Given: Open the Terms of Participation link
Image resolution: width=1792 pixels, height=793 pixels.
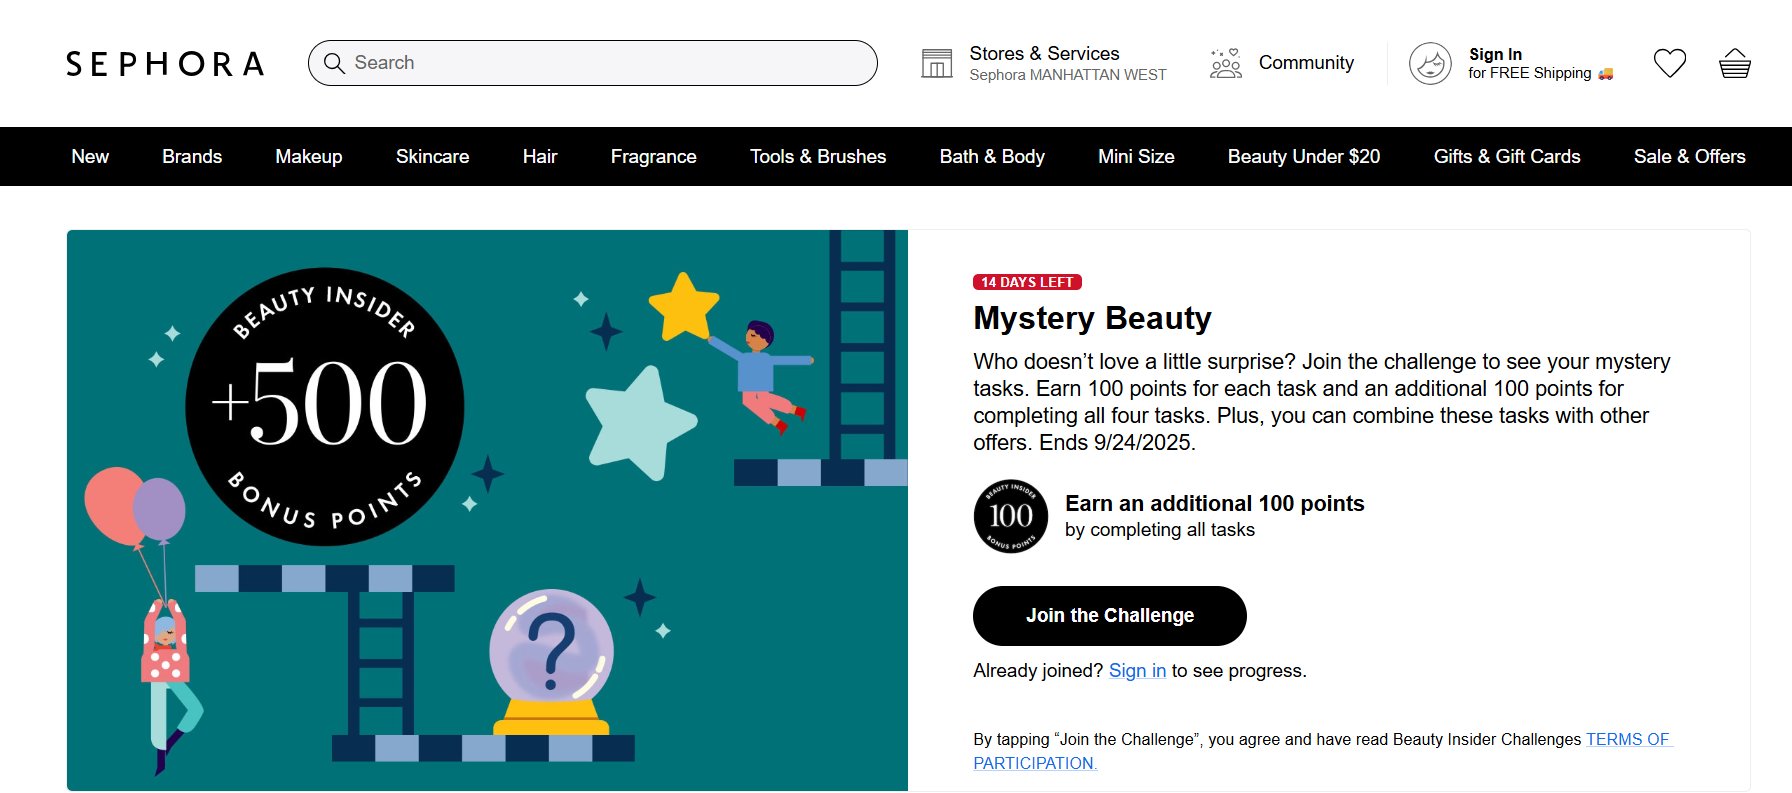Looking at the screenshot, I should (1627, 740).
